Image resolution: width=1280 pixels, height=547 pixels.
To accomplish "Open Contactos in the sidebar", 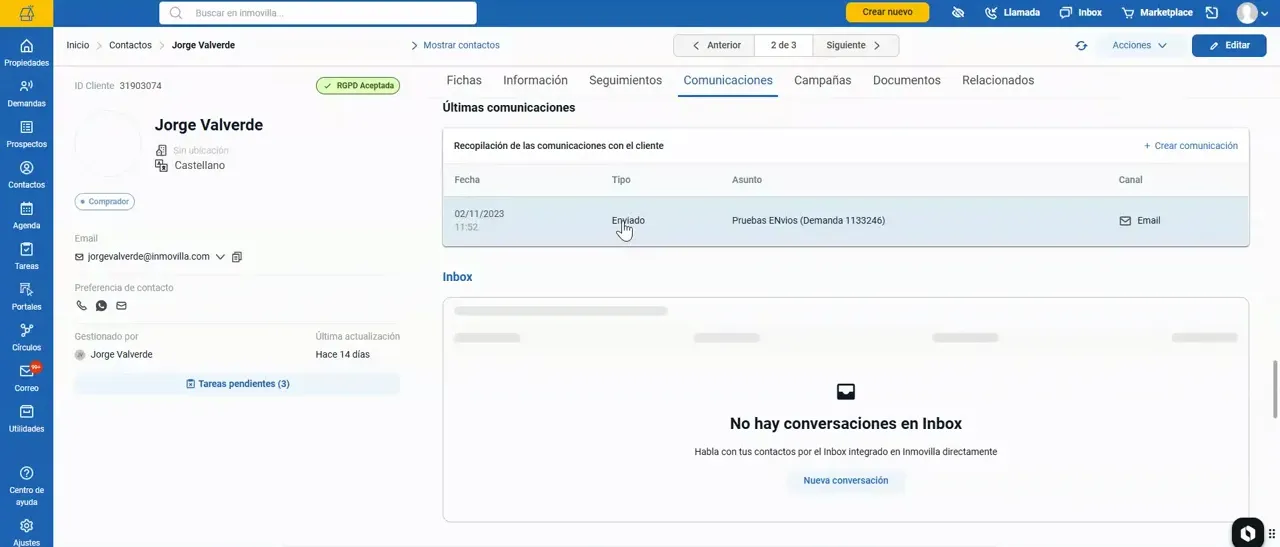I will [26, 175].
